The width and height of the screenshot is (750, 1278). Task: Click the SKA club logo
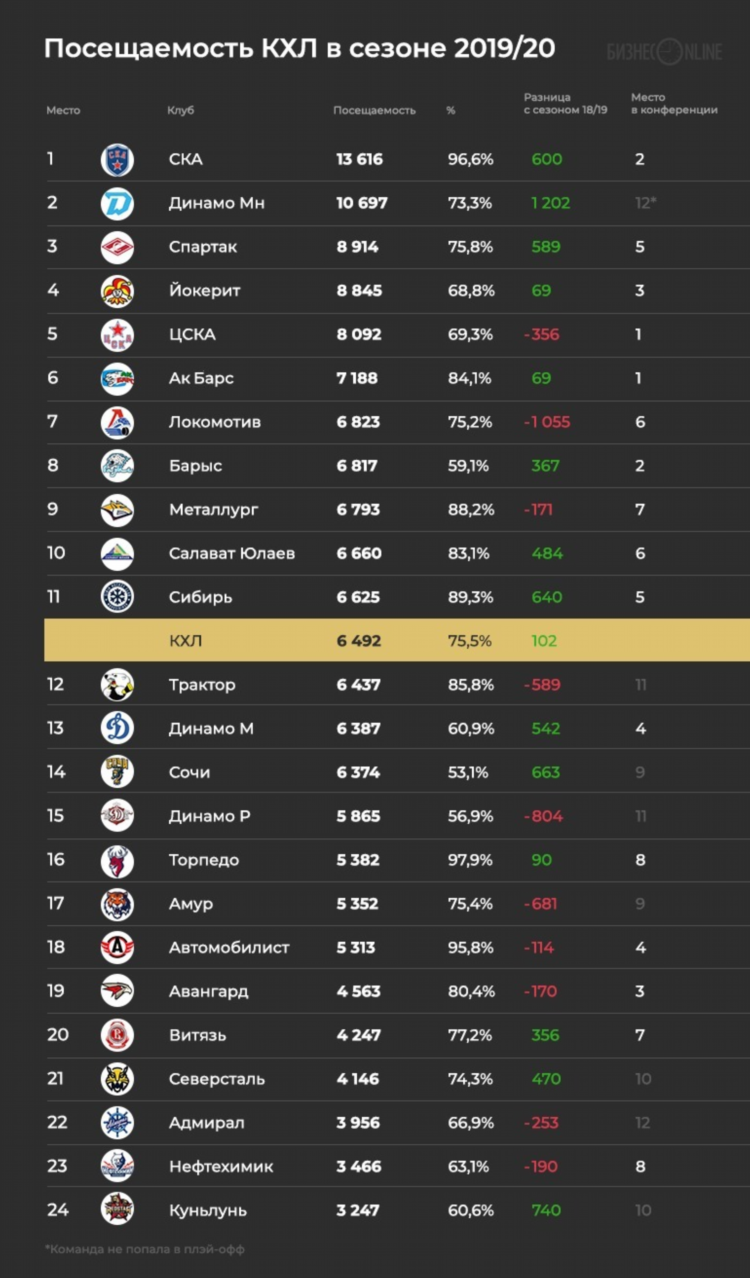117,160
